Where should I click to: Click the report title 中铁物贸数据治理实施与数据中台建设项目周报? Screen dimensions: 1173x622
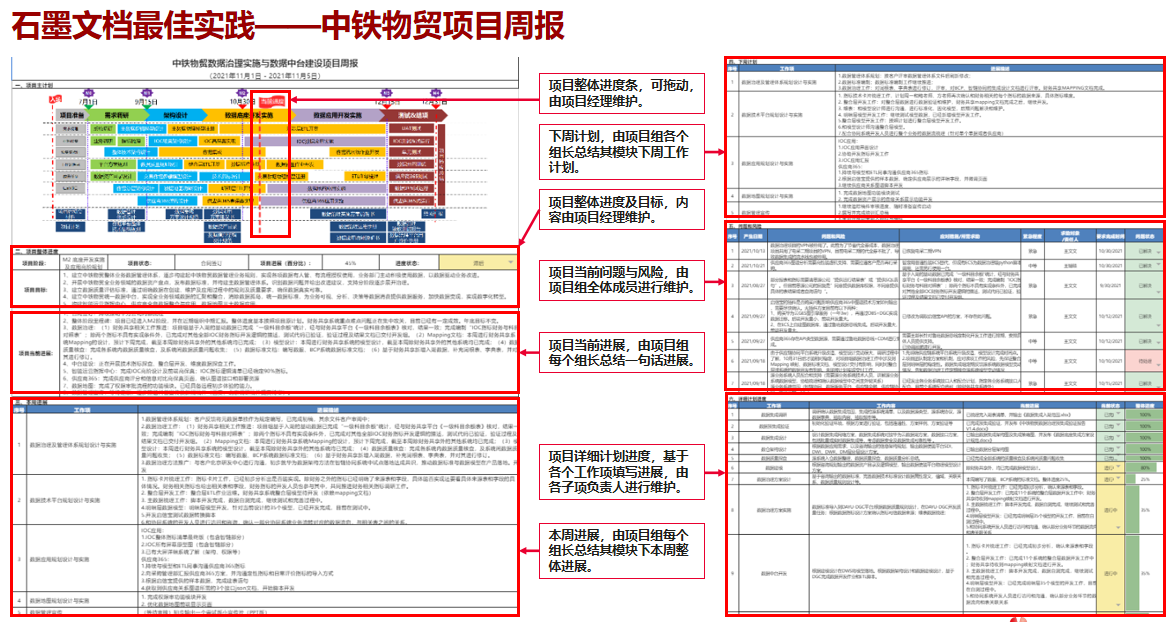[x=265, y=64]
